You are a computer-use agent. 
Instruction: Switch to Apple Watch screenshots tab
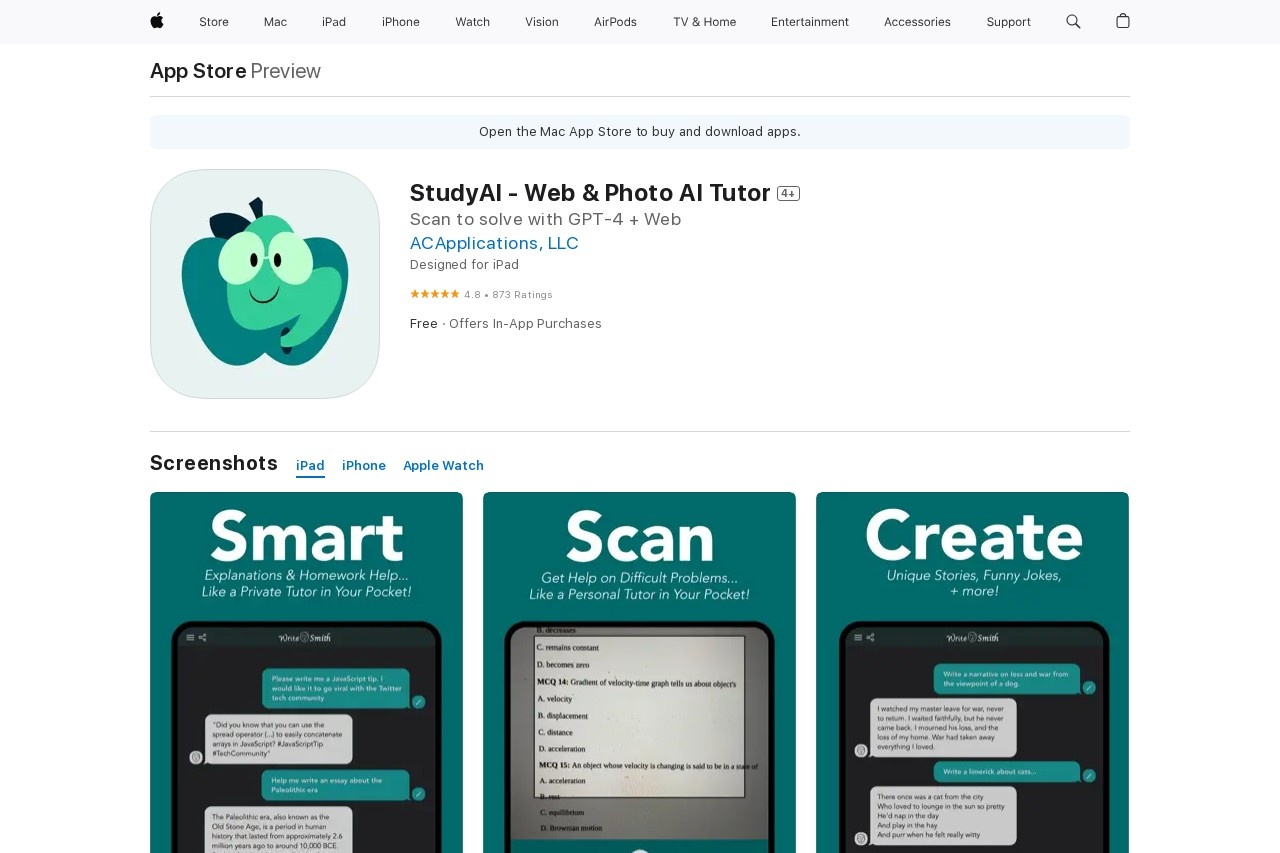tap(443, 466)
